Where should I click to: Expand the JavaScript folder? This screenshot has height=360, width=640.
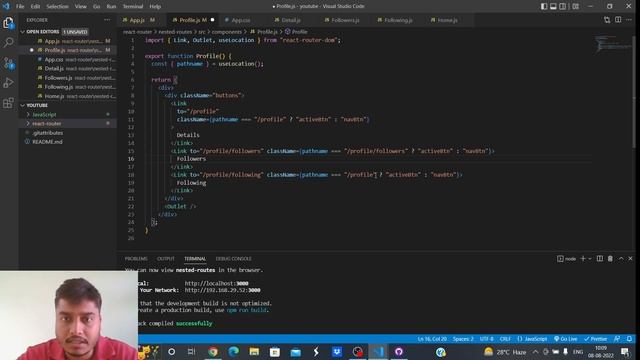44,115
